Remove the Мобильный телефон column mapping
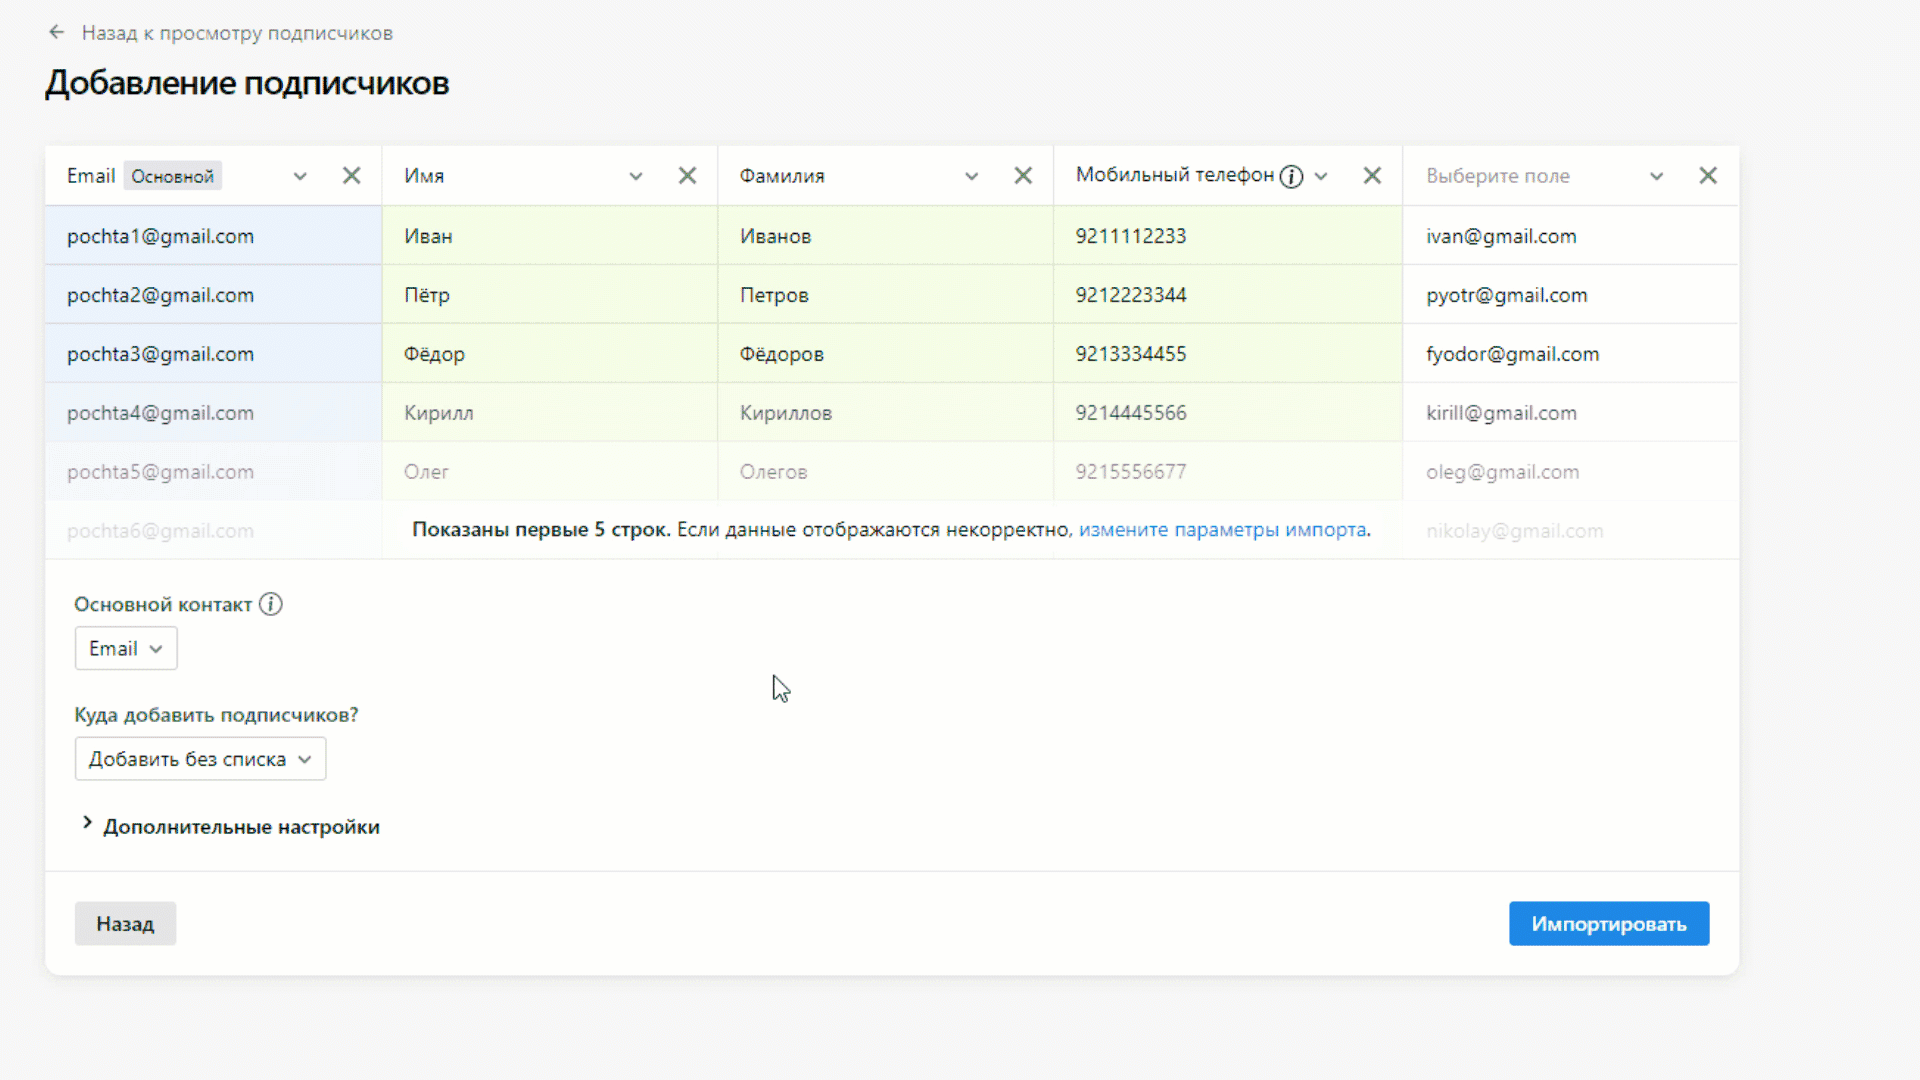 (1371, 175)
